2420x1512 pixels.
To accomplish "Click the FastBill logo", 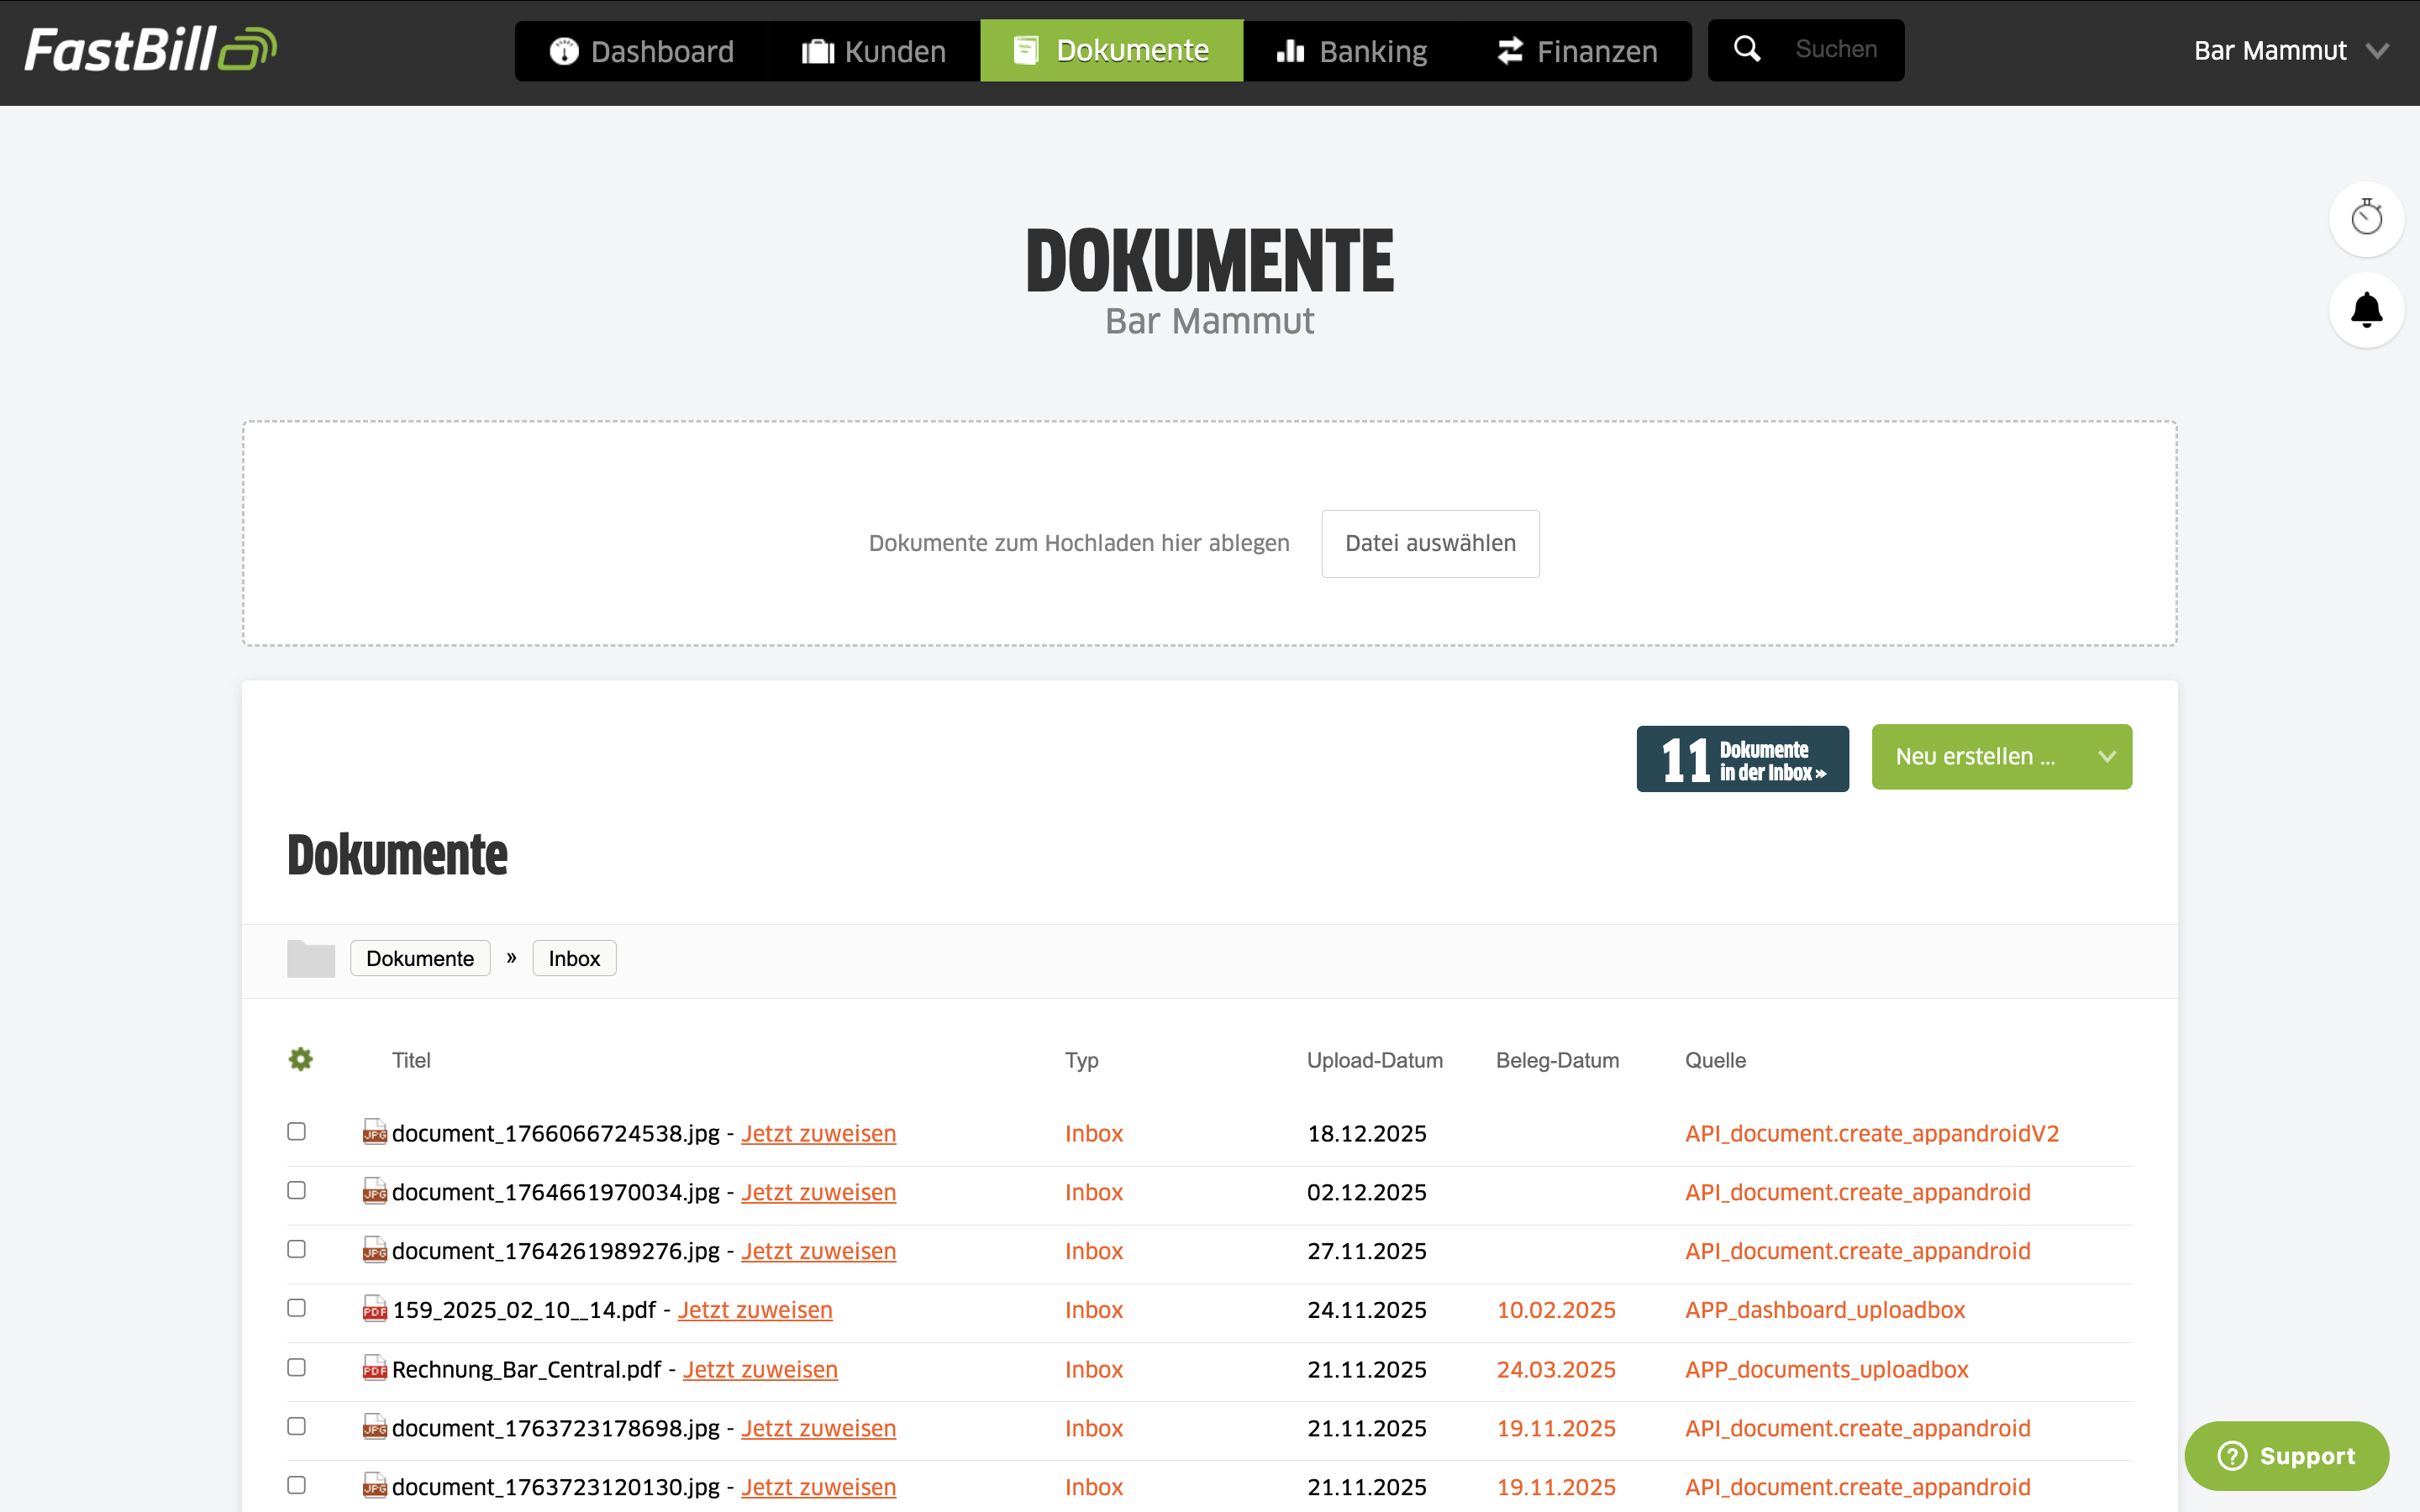I will pyautogui.click(x=150, y=50).
